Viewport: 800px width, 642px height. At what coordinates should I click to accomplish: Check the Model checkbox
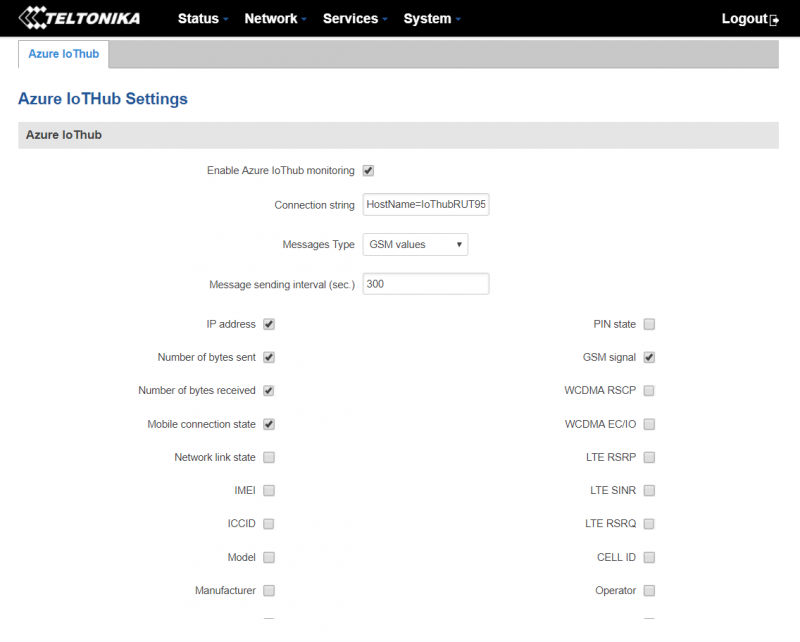pyautogui.click(x=269, y=557)
